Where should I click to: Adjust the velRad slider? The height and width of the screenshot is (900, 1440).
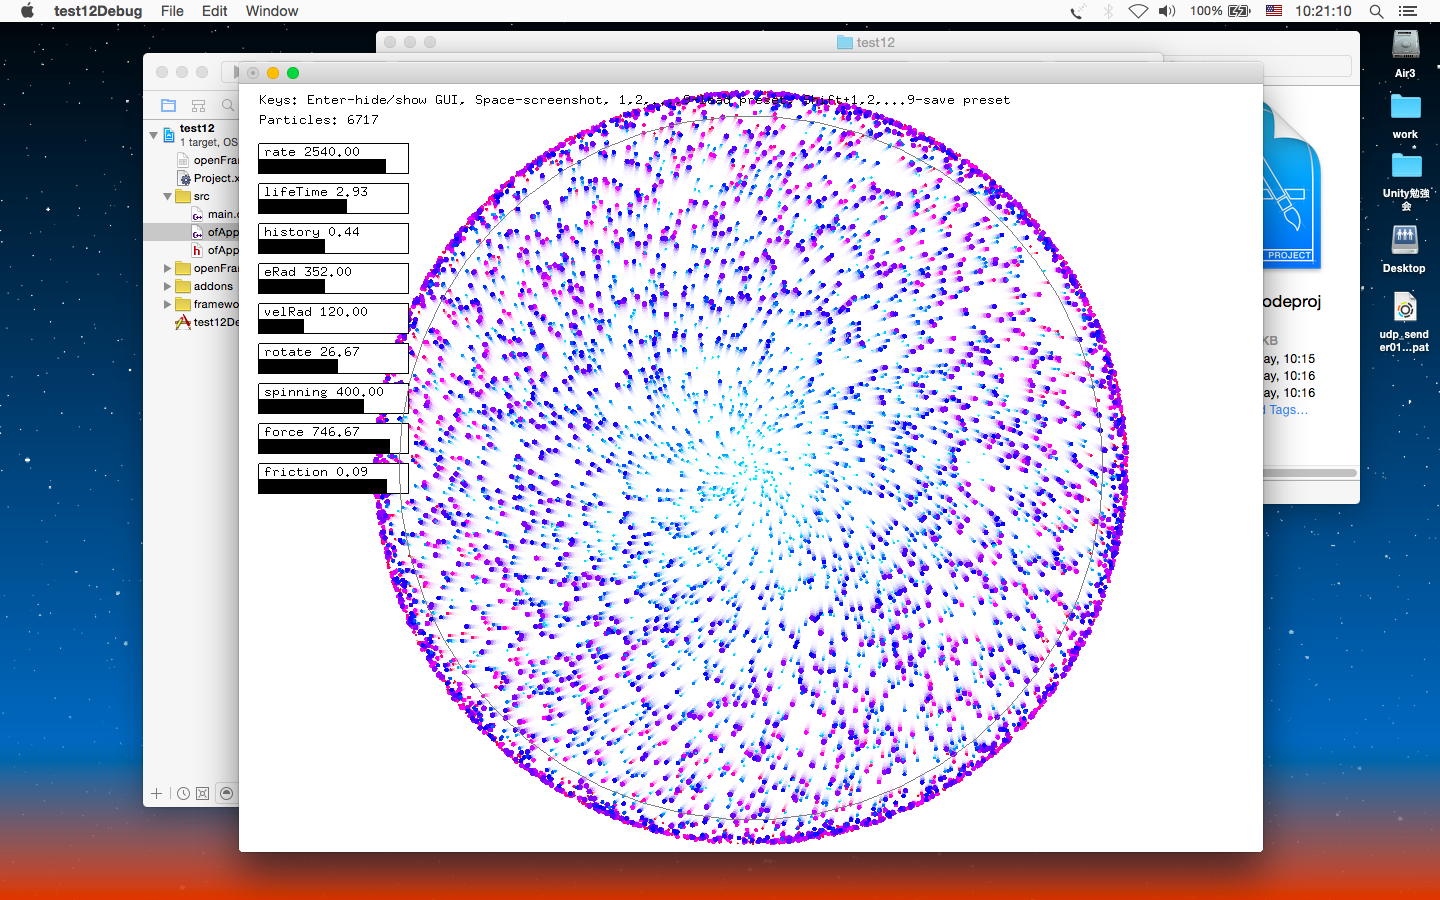(x=333, y=318)
